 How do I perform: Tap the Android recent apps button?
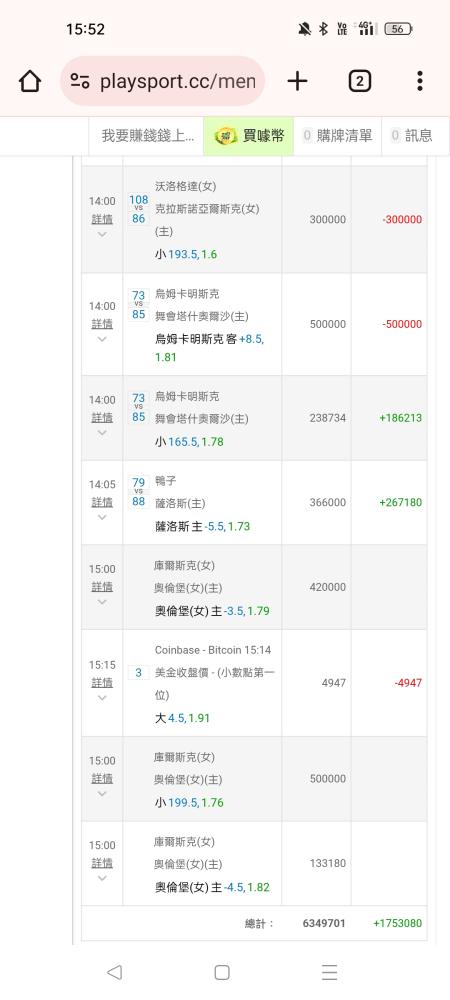330,972
